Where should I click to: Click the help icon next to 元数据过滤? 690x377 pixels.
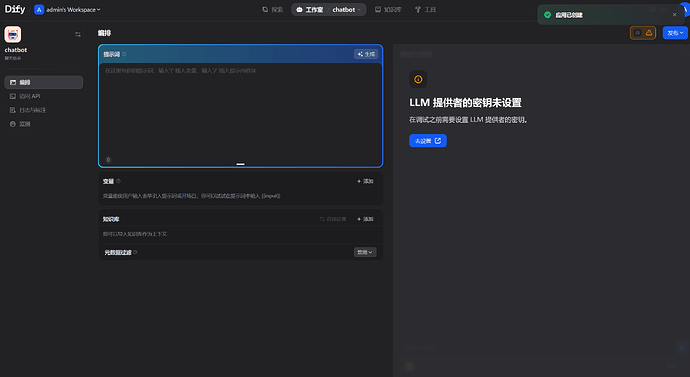pos(135,252)
